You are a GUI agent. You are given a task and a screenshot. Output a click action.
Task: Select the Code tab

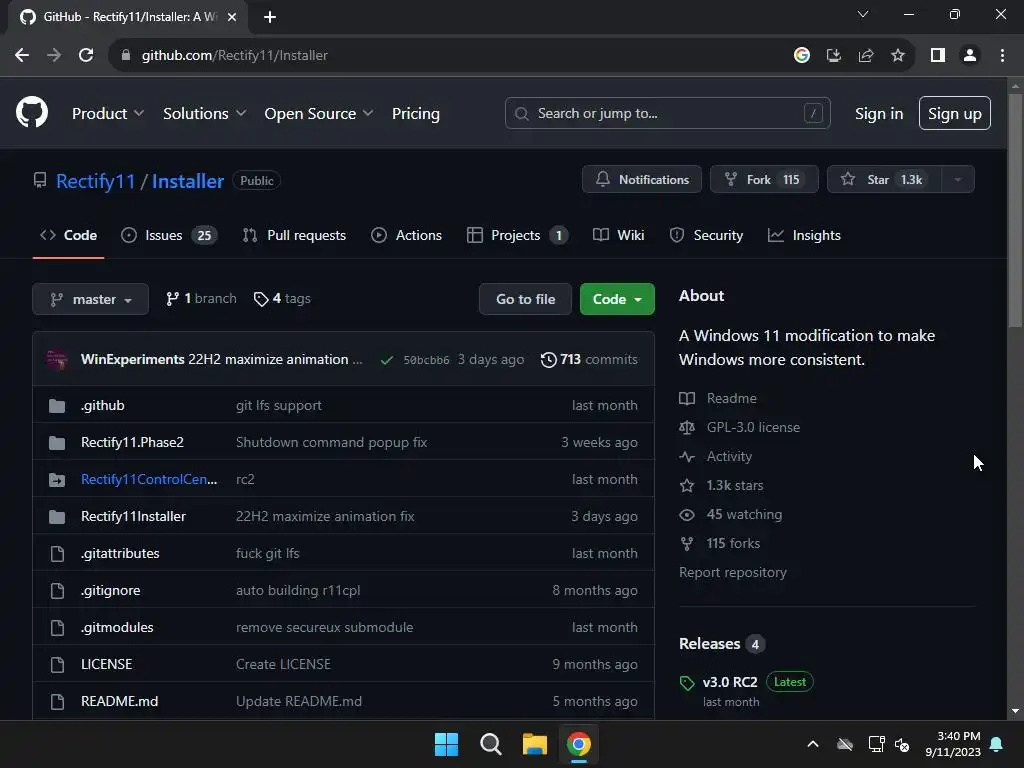tap(69, 235)
